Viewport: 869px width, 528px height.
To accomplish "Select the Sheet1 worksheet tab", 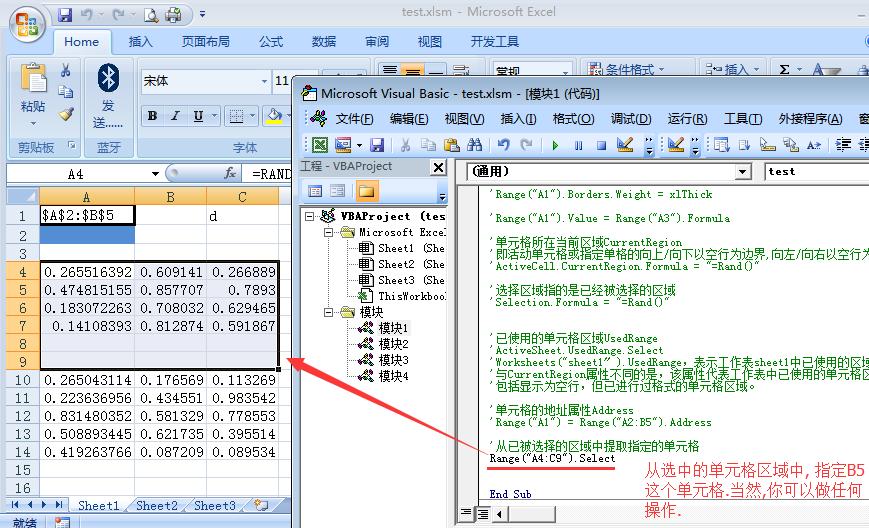I will (x=99, y=505).
